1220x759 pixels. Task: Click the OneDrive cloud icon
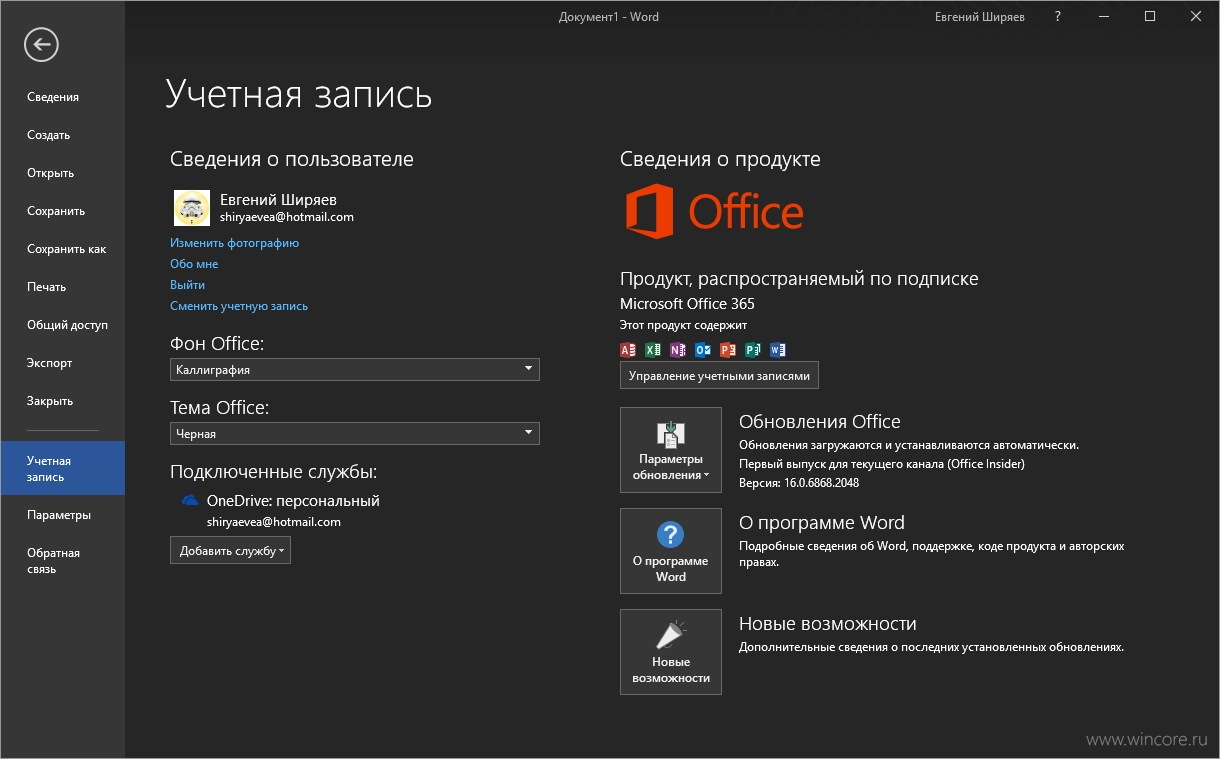point(190,501)
